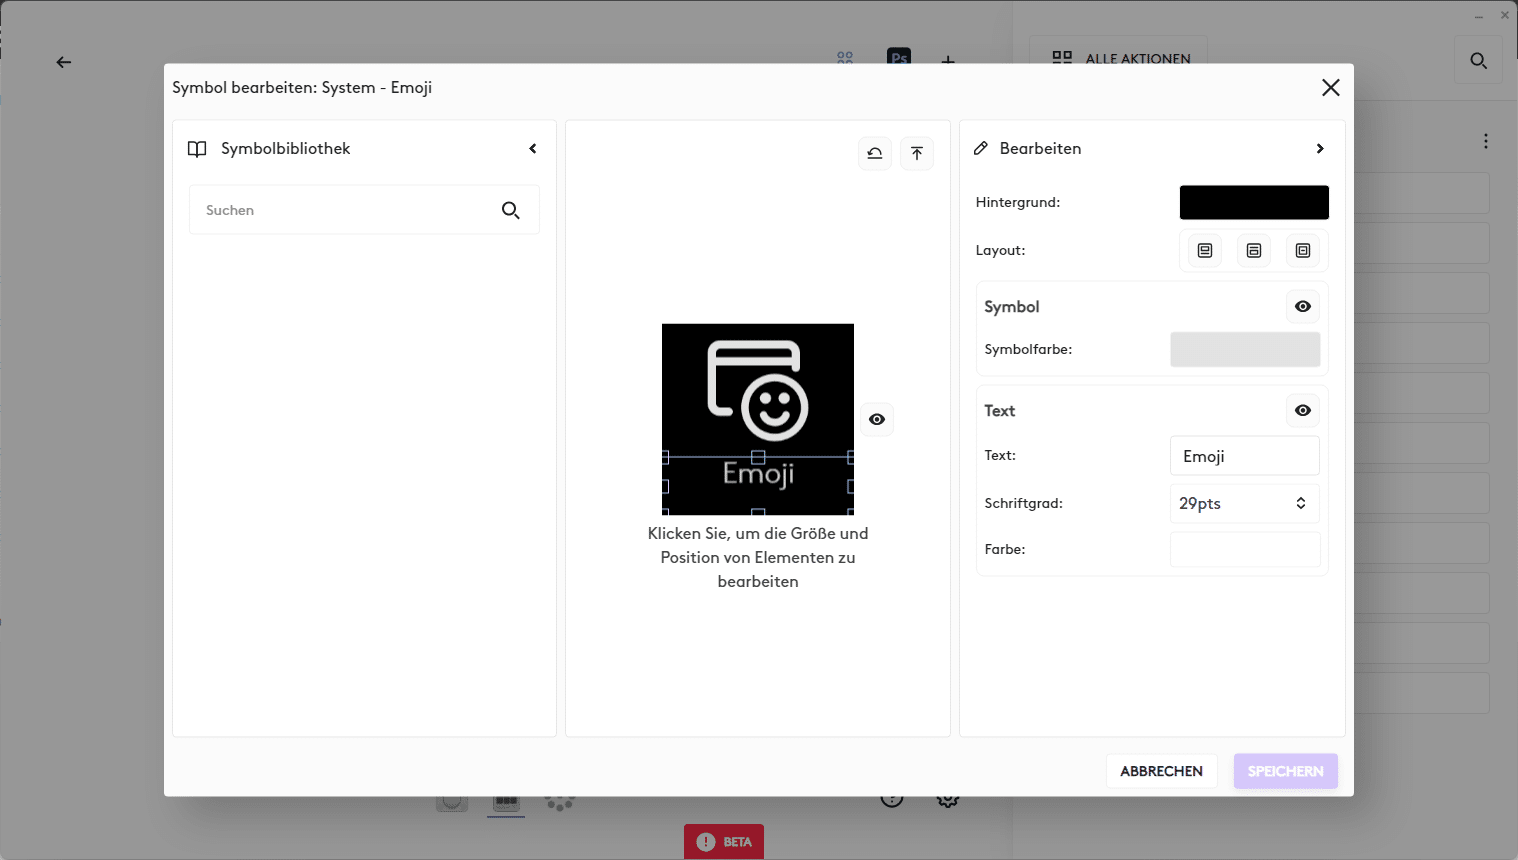
Task: Toggle visibility of the Symbol section
Action: [x=1303, y=307]
